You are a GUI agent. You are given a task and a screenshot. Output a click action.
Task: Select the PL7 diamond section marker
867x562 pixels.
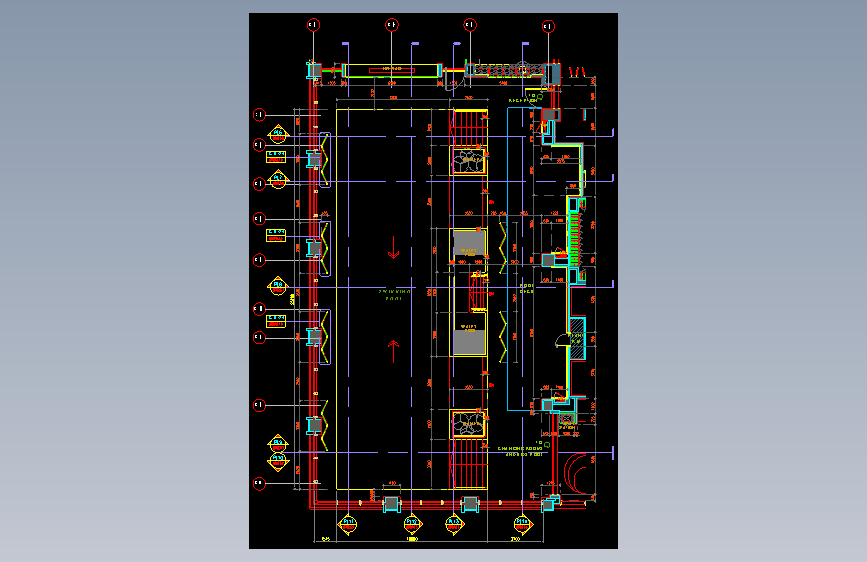pyautogui.click(x=278, y=179)
